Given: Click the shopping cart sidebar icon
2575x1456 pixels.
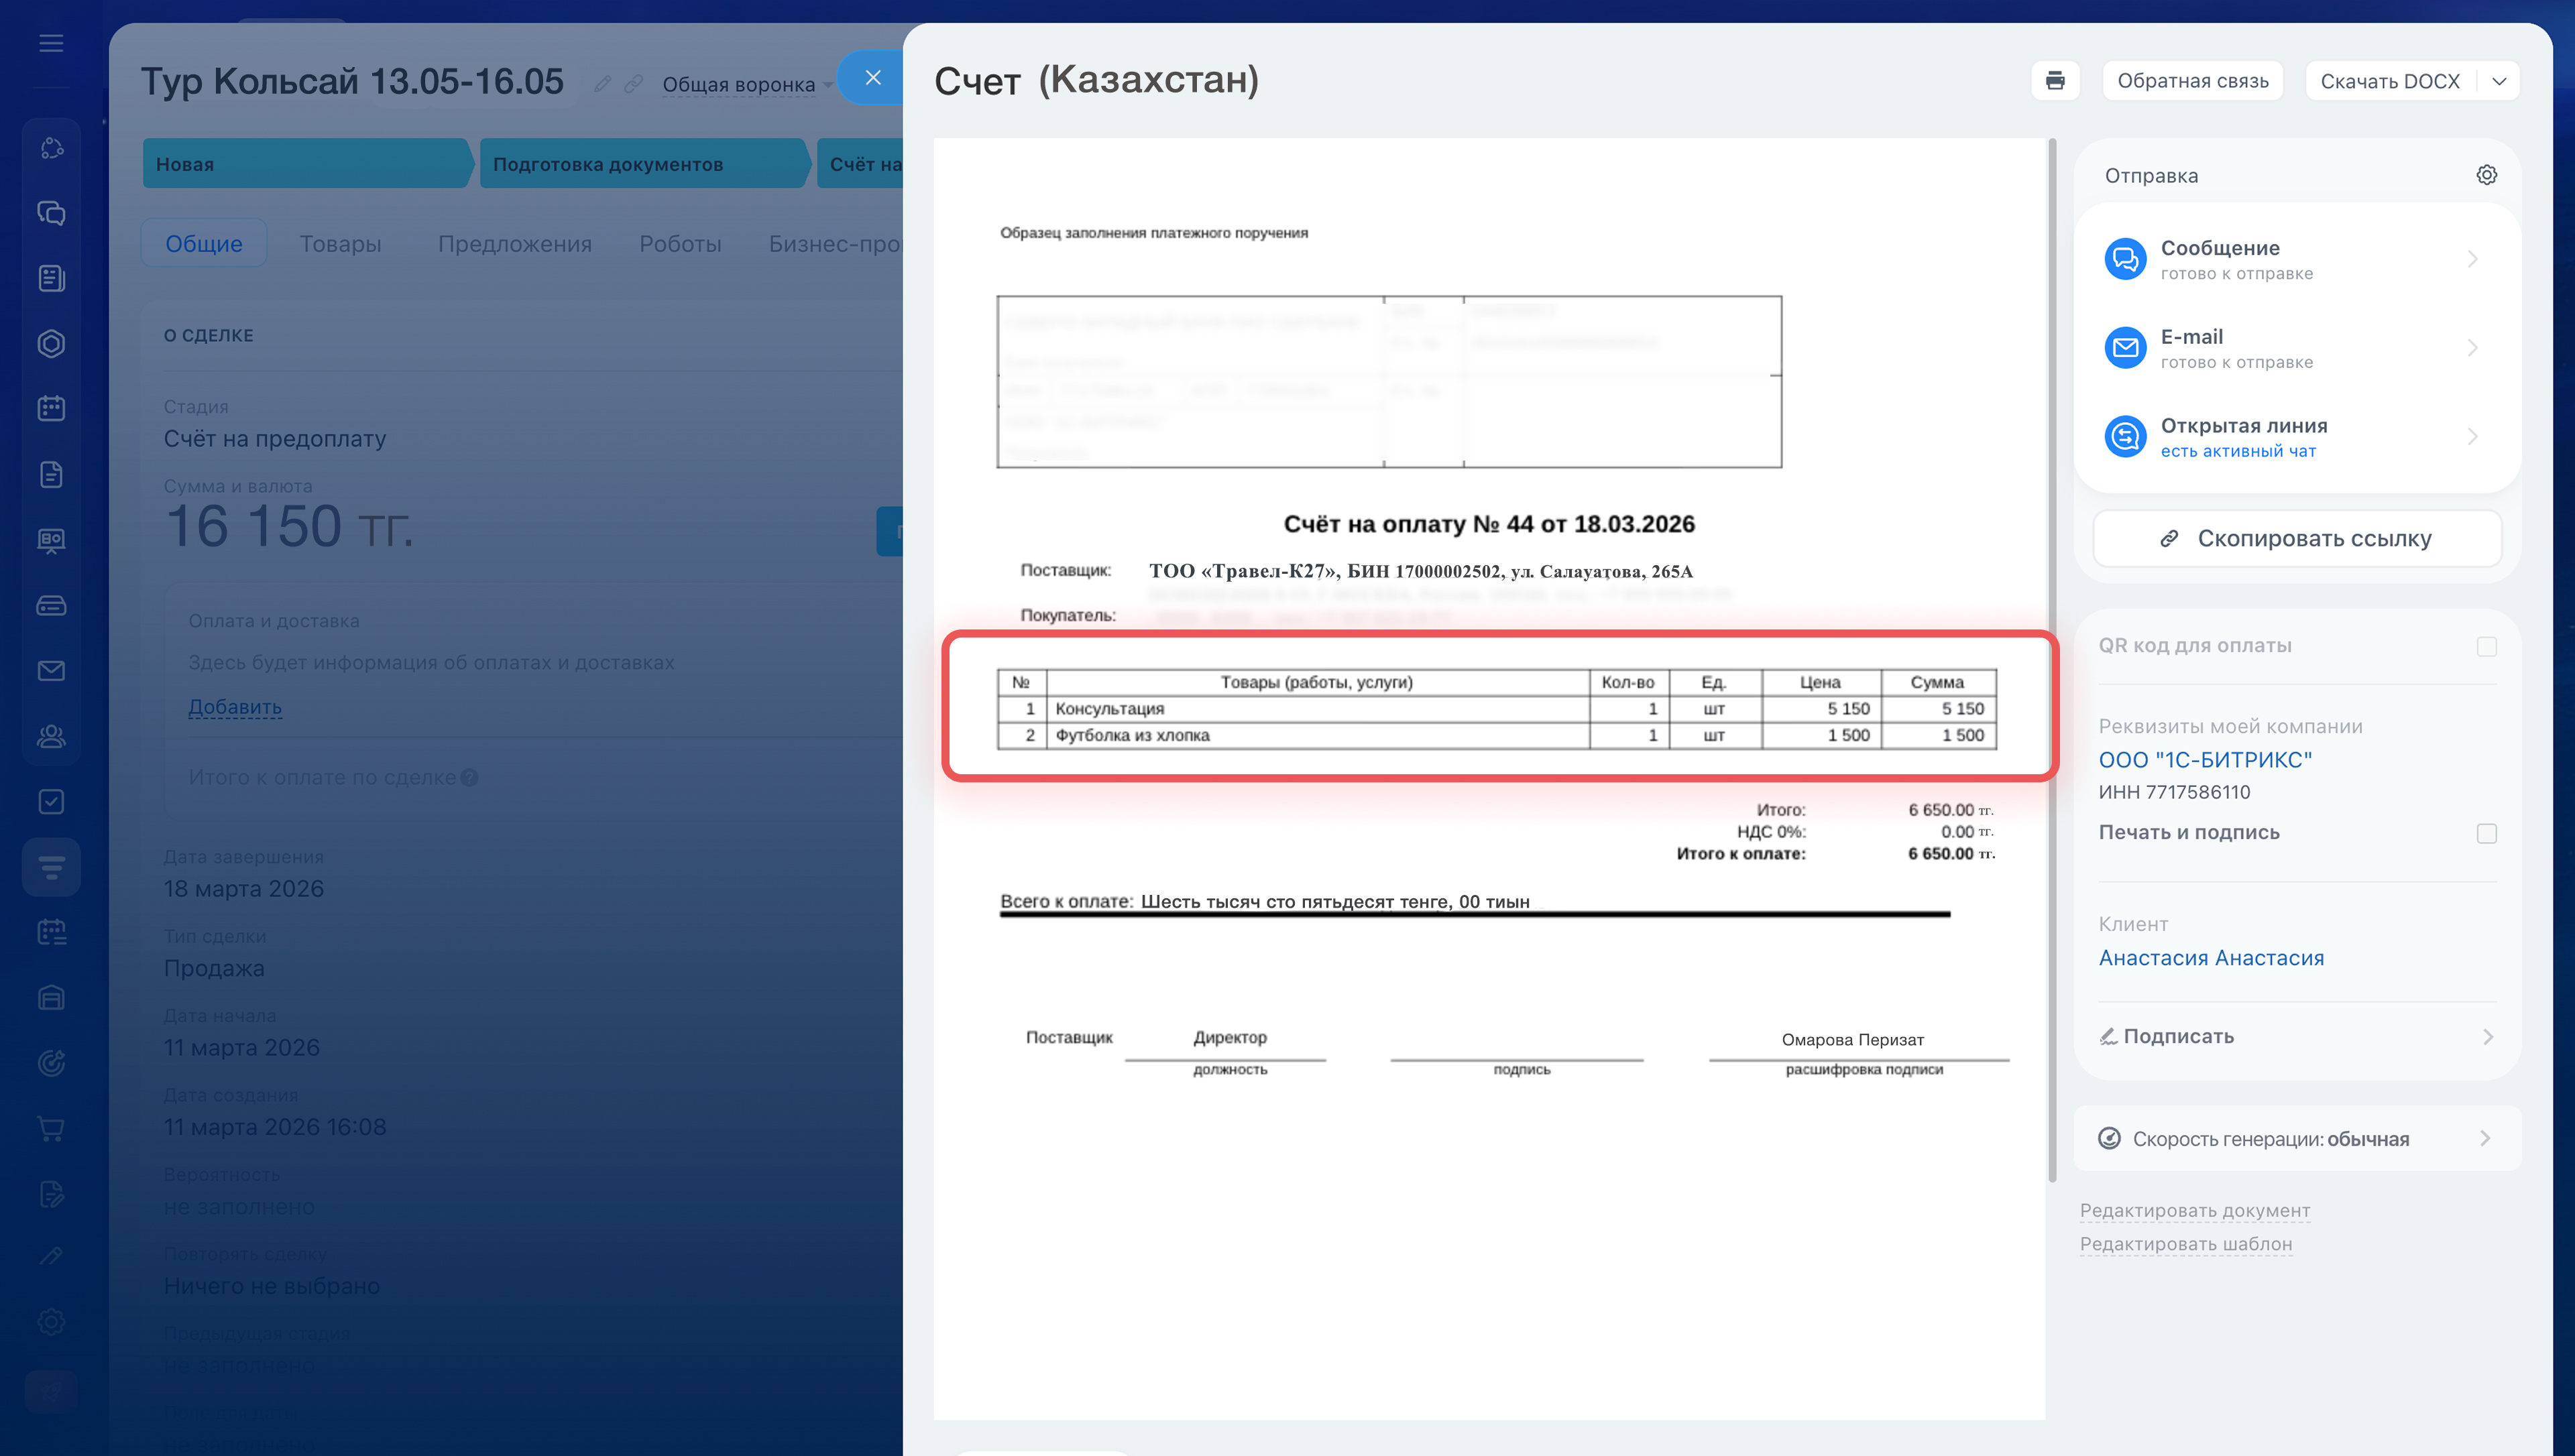Looking at the screenshot, I should [51, 1128].
